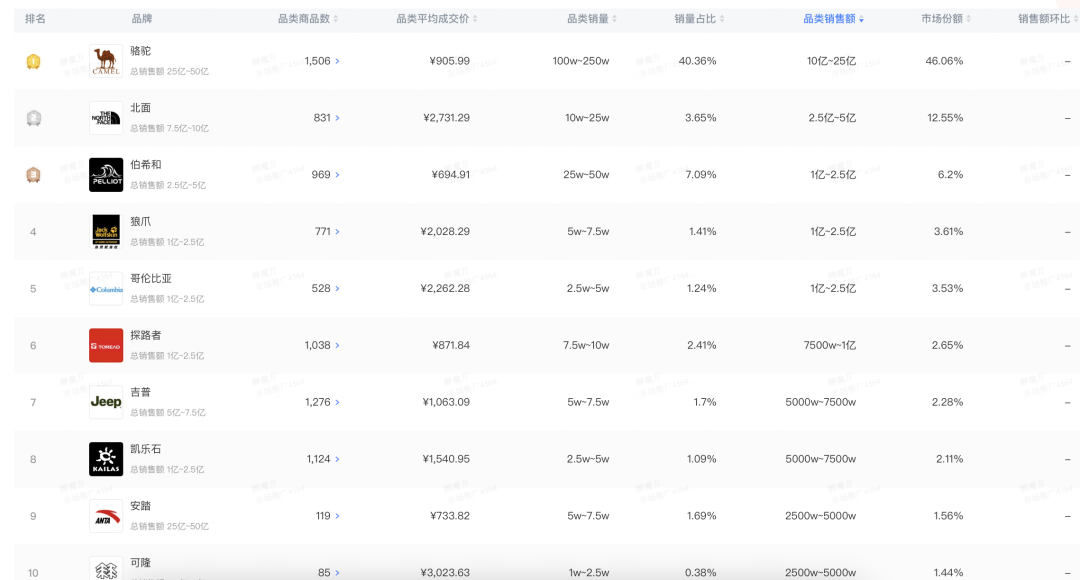Open 可隆 product count 85 details
Image resolution: width=1080 pixels, height=580 pixels.
[329, 572]
